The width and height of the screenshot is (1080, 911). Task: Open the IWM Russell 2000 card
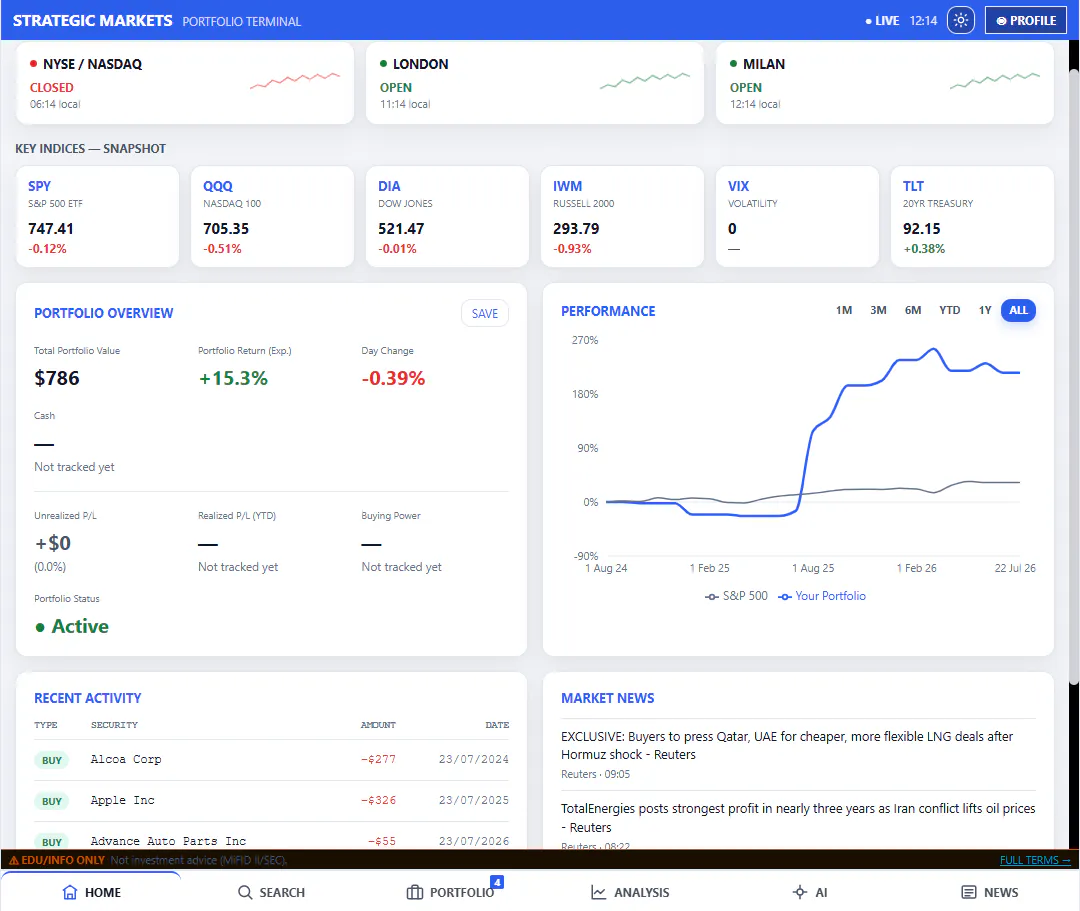coord(622,216)
